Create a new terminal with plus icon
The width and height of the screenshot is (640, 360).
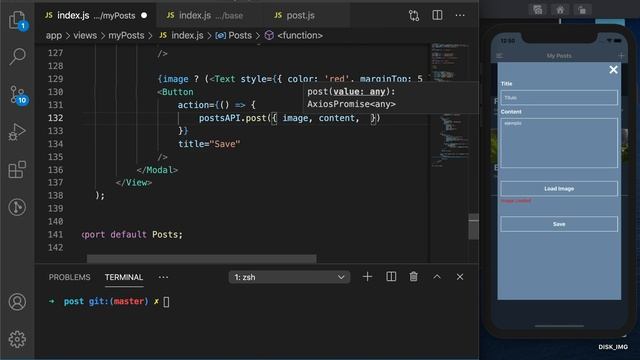pyautogui.click(x=367, y=277)
